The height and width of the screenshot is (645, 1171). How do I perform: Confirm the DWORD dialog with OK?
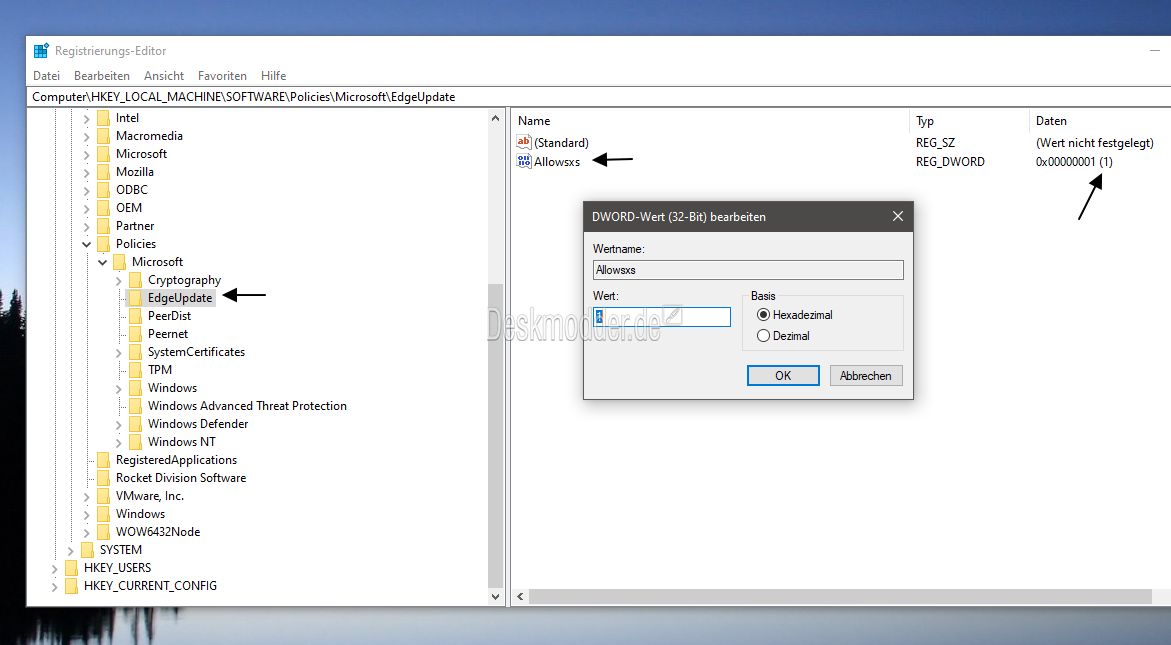(x=783, y=376)
